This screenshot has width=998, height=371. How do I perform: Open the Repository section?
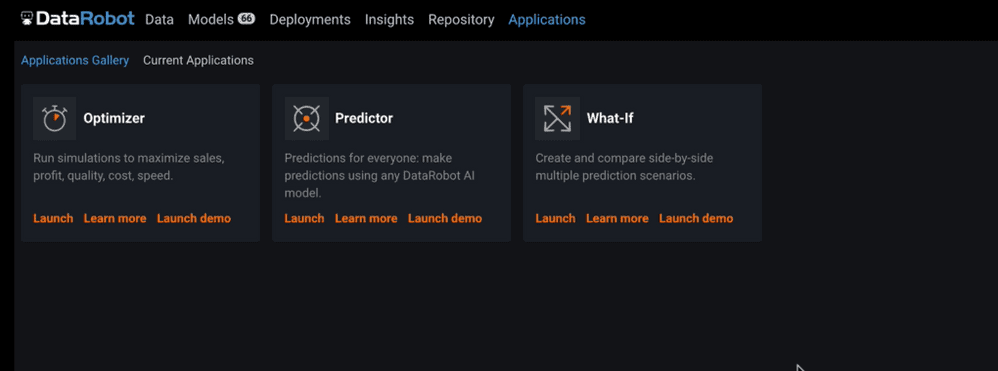[x=461, y=20]
